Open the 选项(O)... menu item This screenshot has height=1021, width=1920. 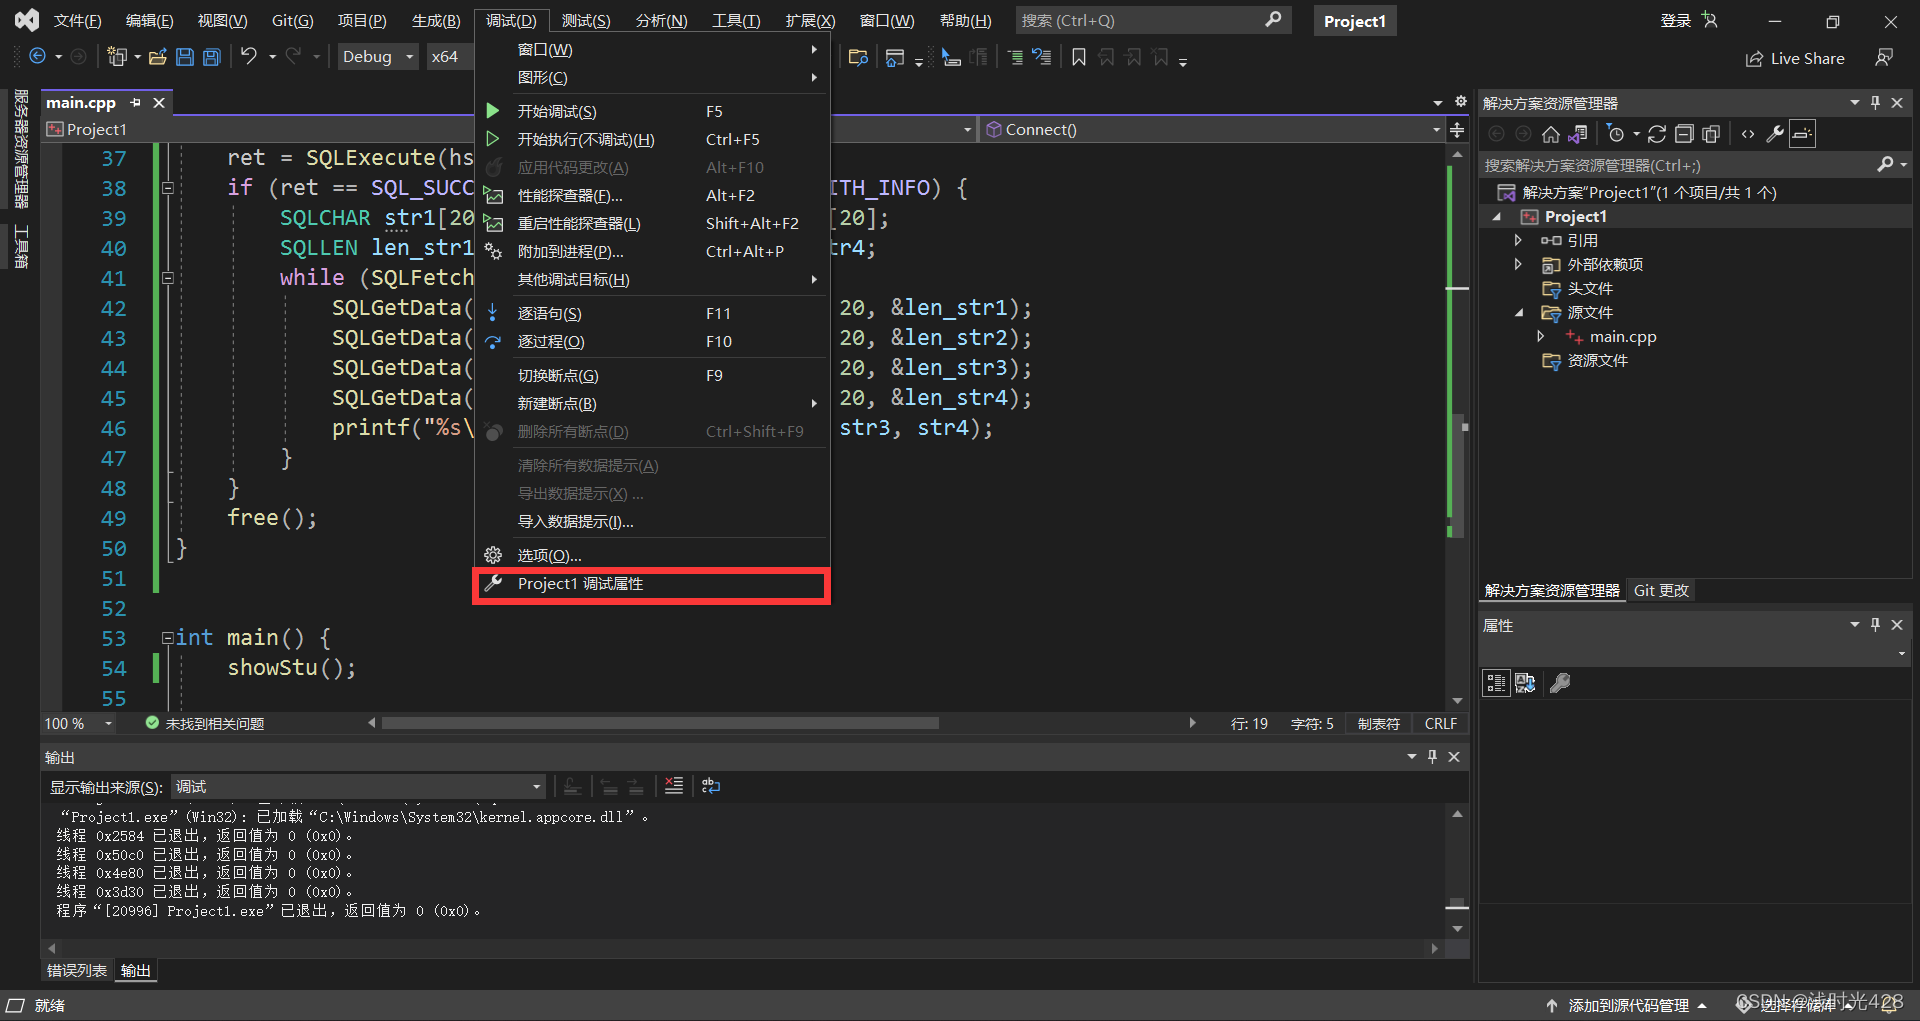[652, 556]
